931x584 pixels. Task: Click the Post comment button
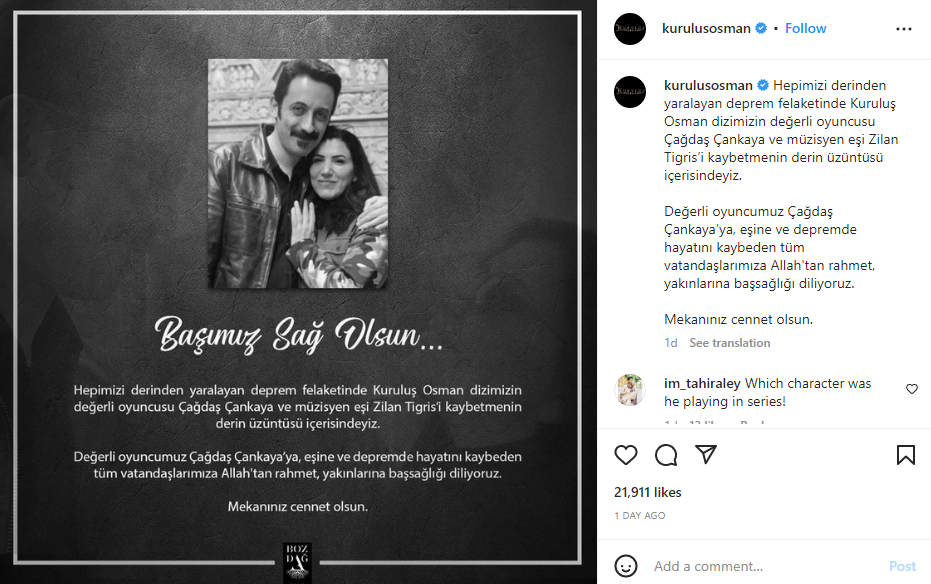pyautogui.click(x=902, y=566)
